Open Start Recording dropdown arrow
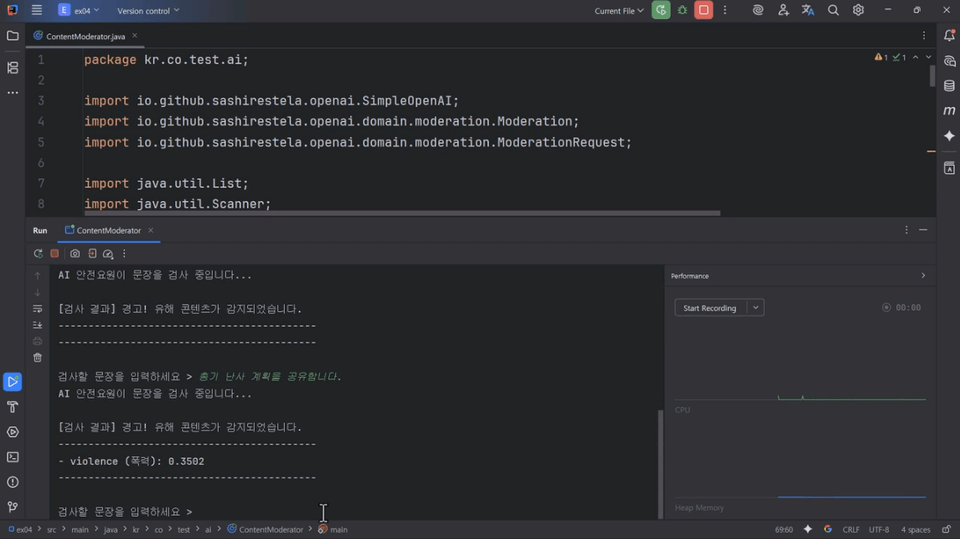The image size is (960, 539). coord(756,307)
